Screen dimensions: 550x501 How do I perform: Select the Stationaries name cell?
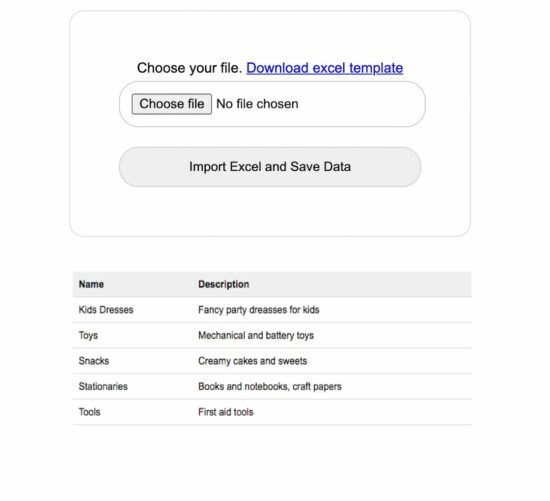click(103, 386)
